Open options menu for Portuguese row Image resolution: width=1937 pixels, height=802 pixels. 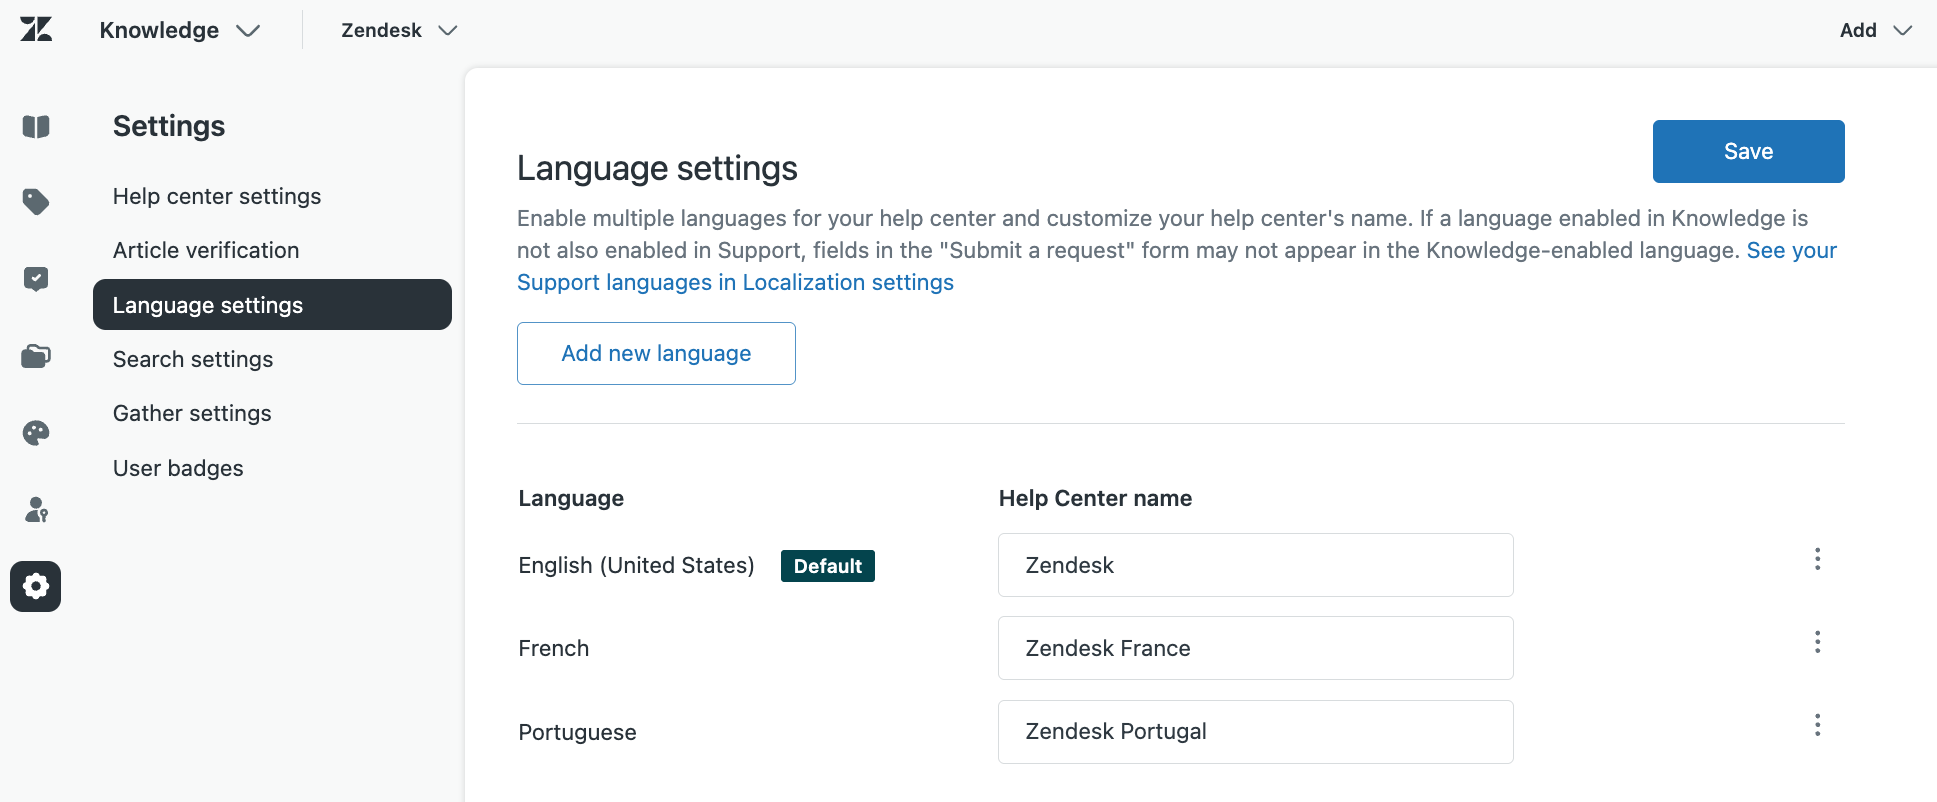(x=1818, y=725)
